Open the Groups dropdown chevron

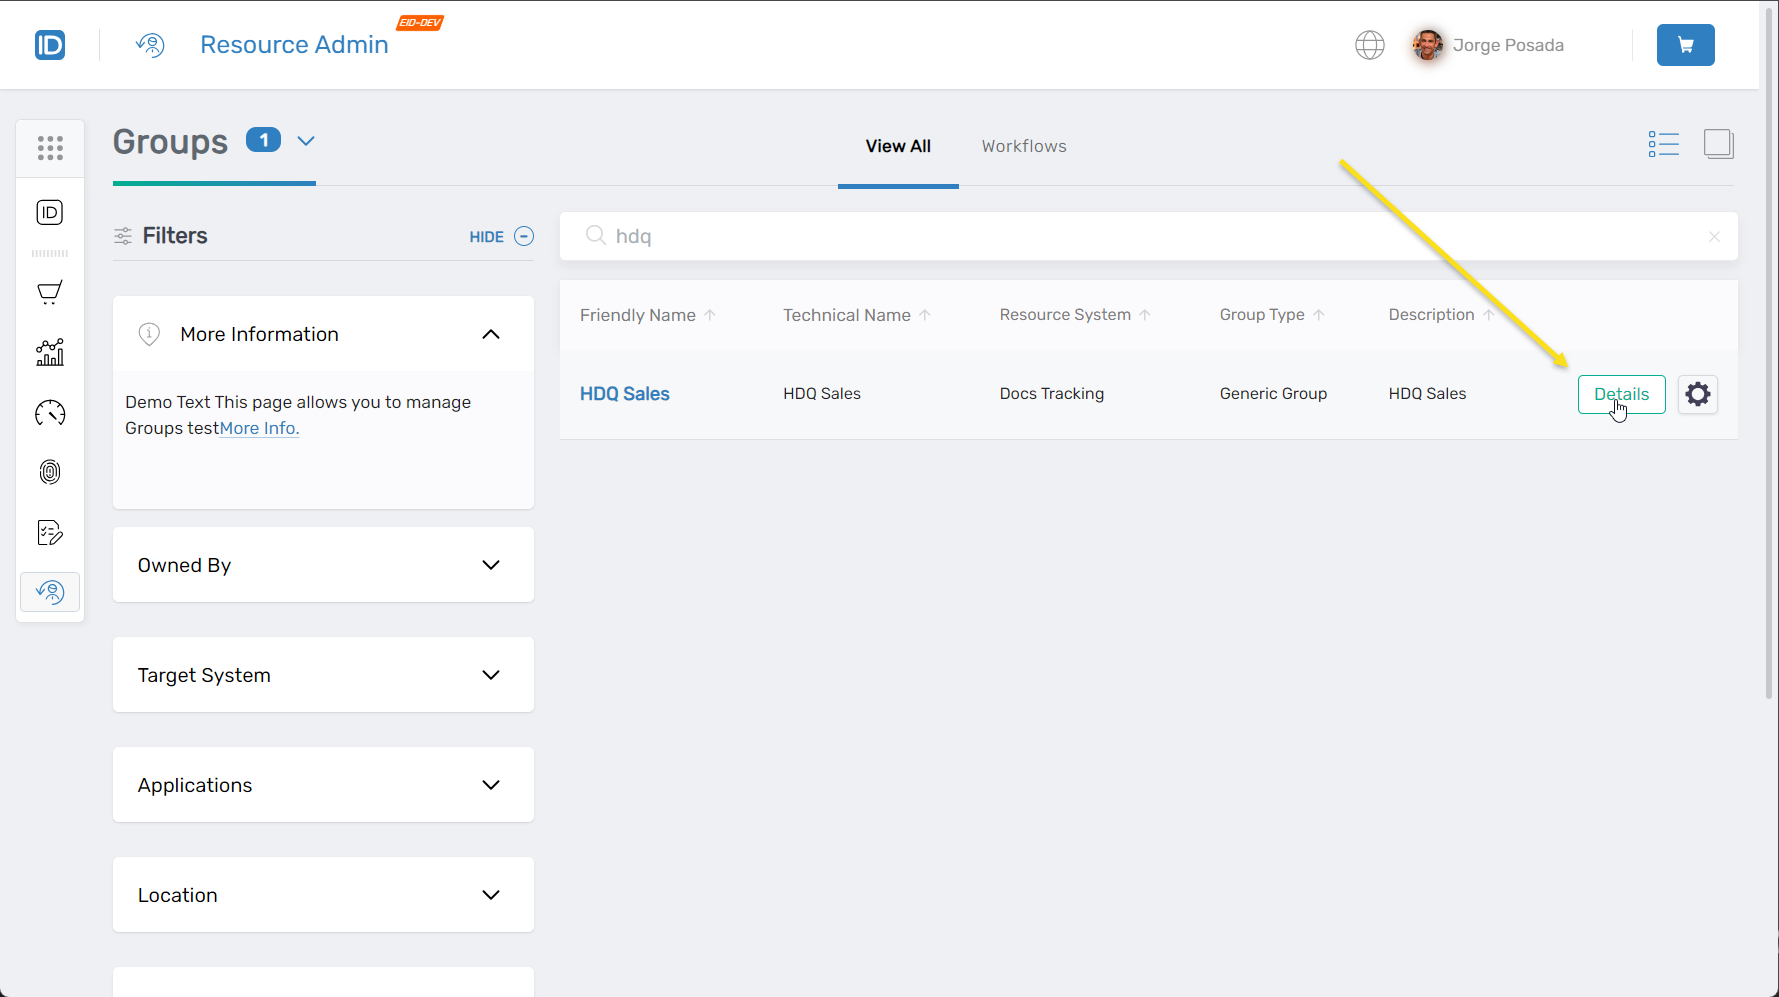tap(306, 141)
